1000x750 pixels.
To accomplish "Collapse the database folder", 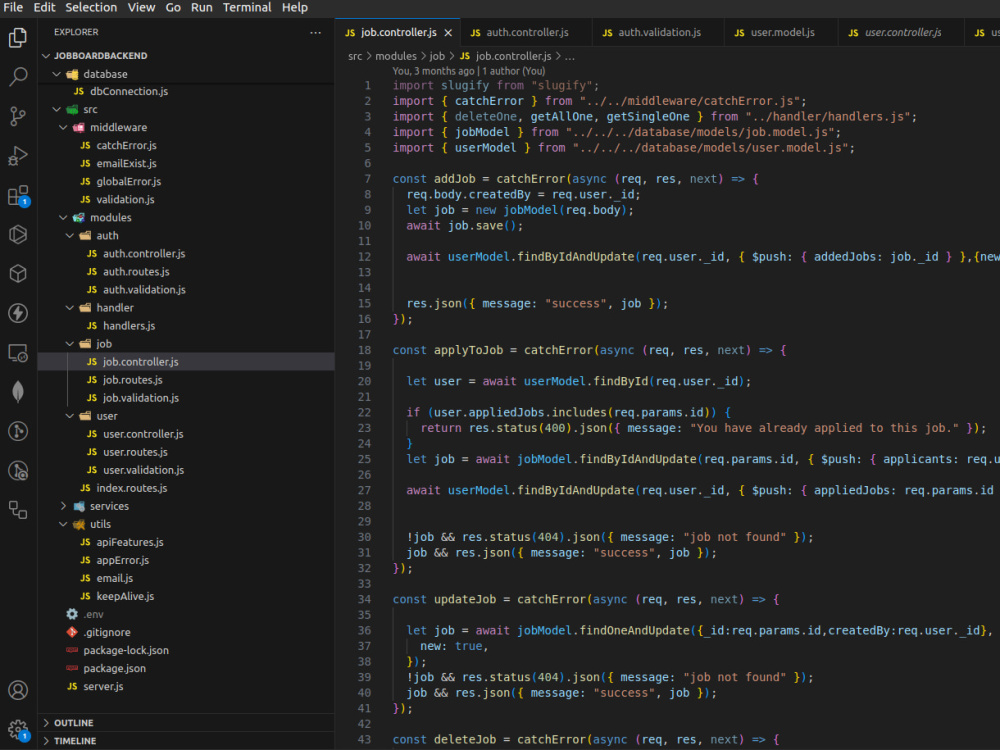I will click(57, 74).
